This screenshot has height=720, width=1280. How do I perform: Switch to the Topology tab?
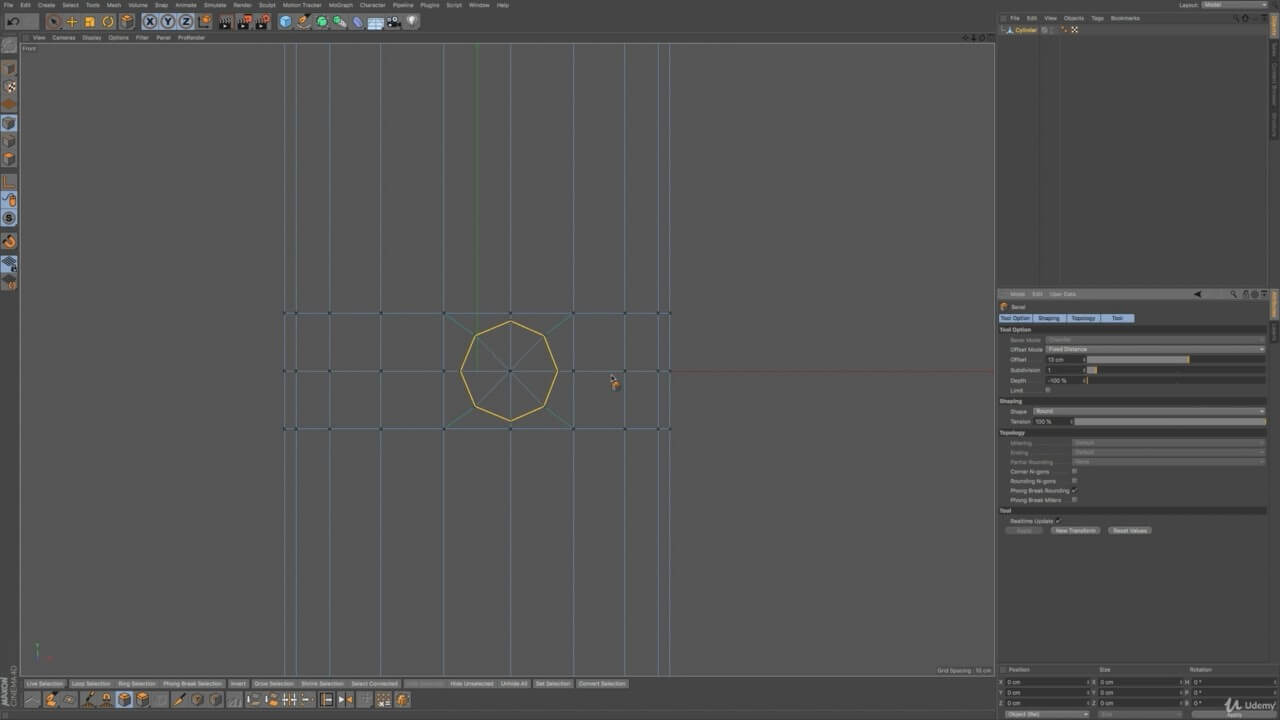click(x=1083, y=318)
